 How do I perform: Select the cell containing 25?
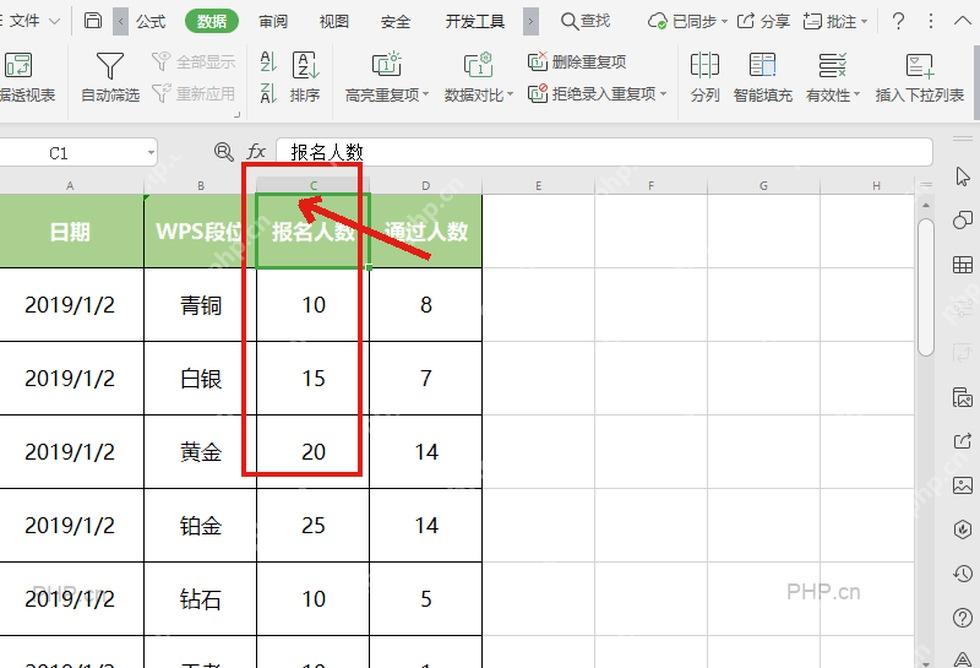(312, 525)
